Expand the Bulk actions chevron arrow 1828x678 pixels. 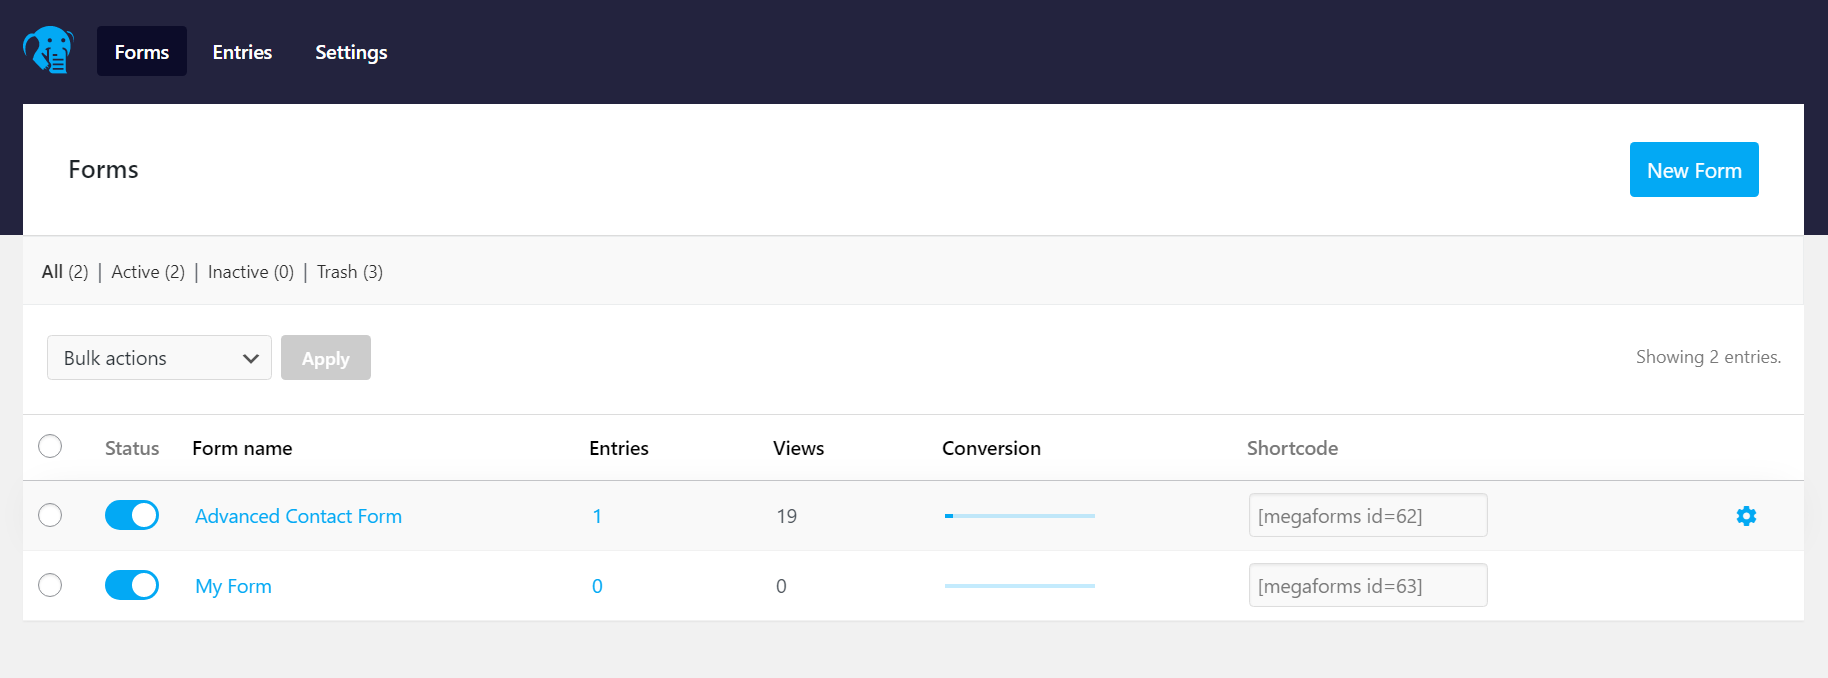coord(251,358)
